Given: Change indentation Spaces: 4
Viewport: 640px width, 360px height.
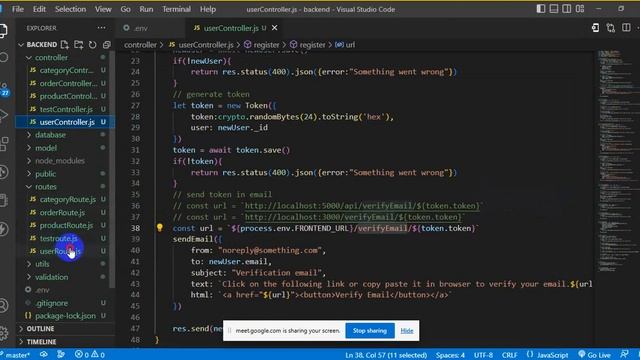Looking at the screenshot, I should coord(450,355).
